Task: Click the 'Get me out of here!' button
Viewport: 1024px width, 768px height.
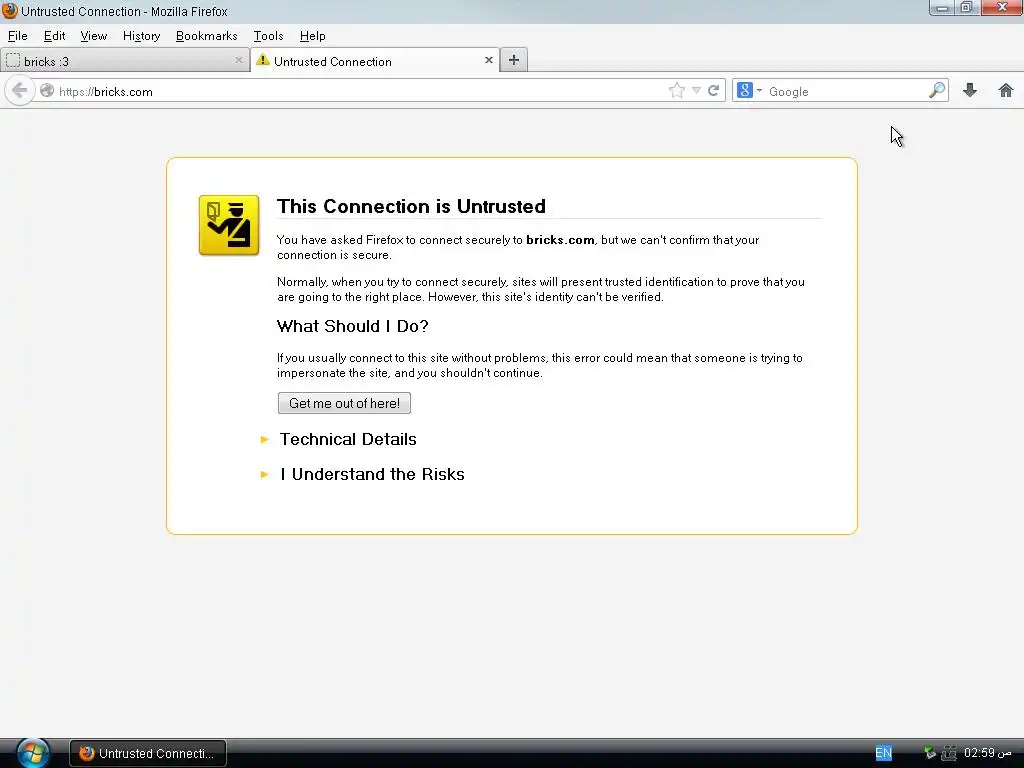Action: pyautogui.click(x=344, y=403)
